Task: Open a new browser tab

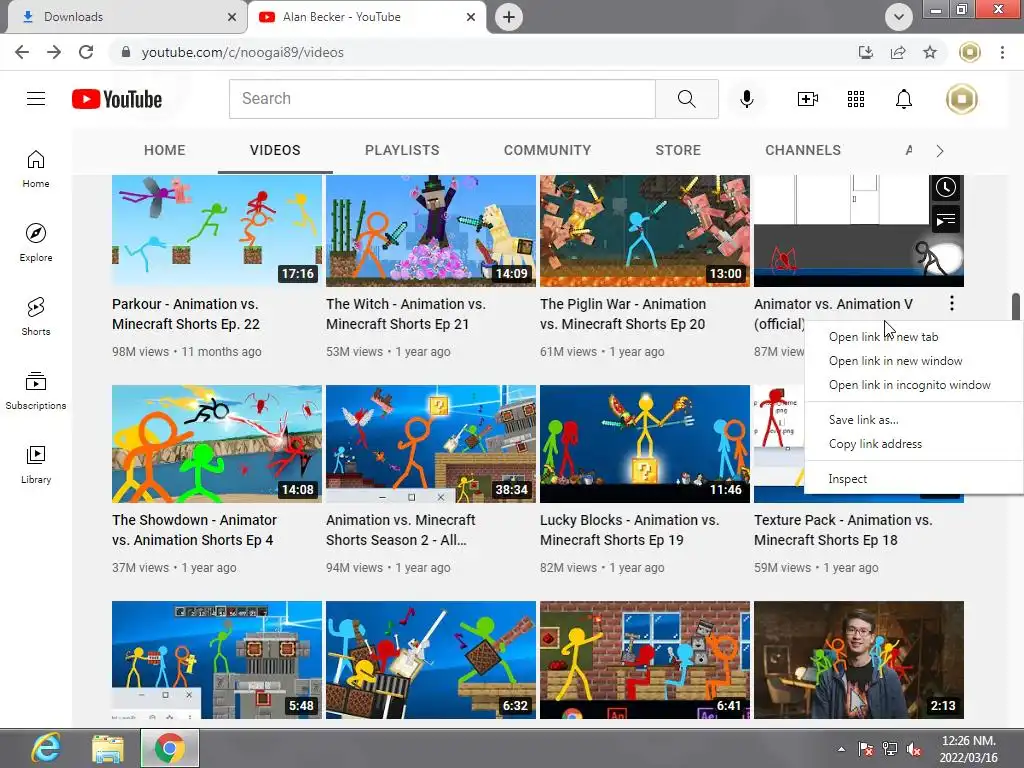Action: click(x=509, y=17)
